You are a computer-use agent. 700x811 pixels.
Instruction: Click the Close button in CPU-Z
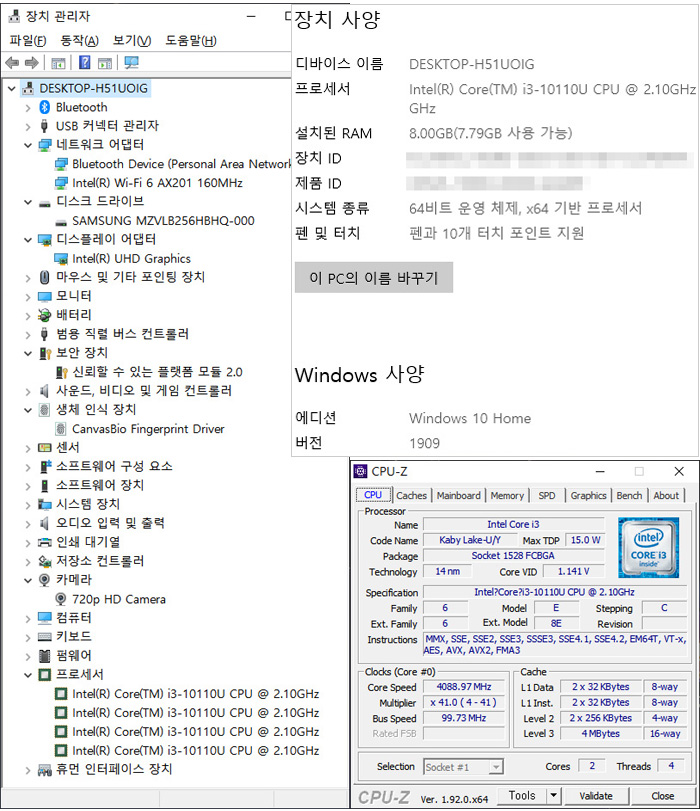663,795
